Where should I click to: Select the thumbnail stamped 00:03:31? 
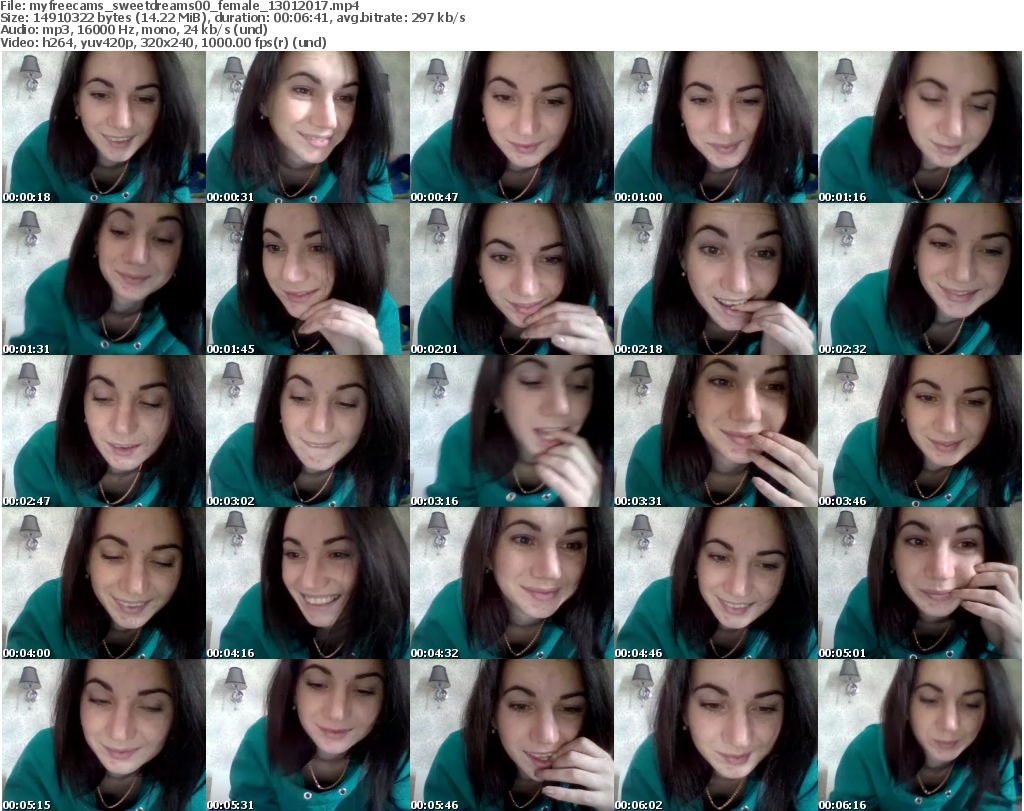(x=716, y=432)
